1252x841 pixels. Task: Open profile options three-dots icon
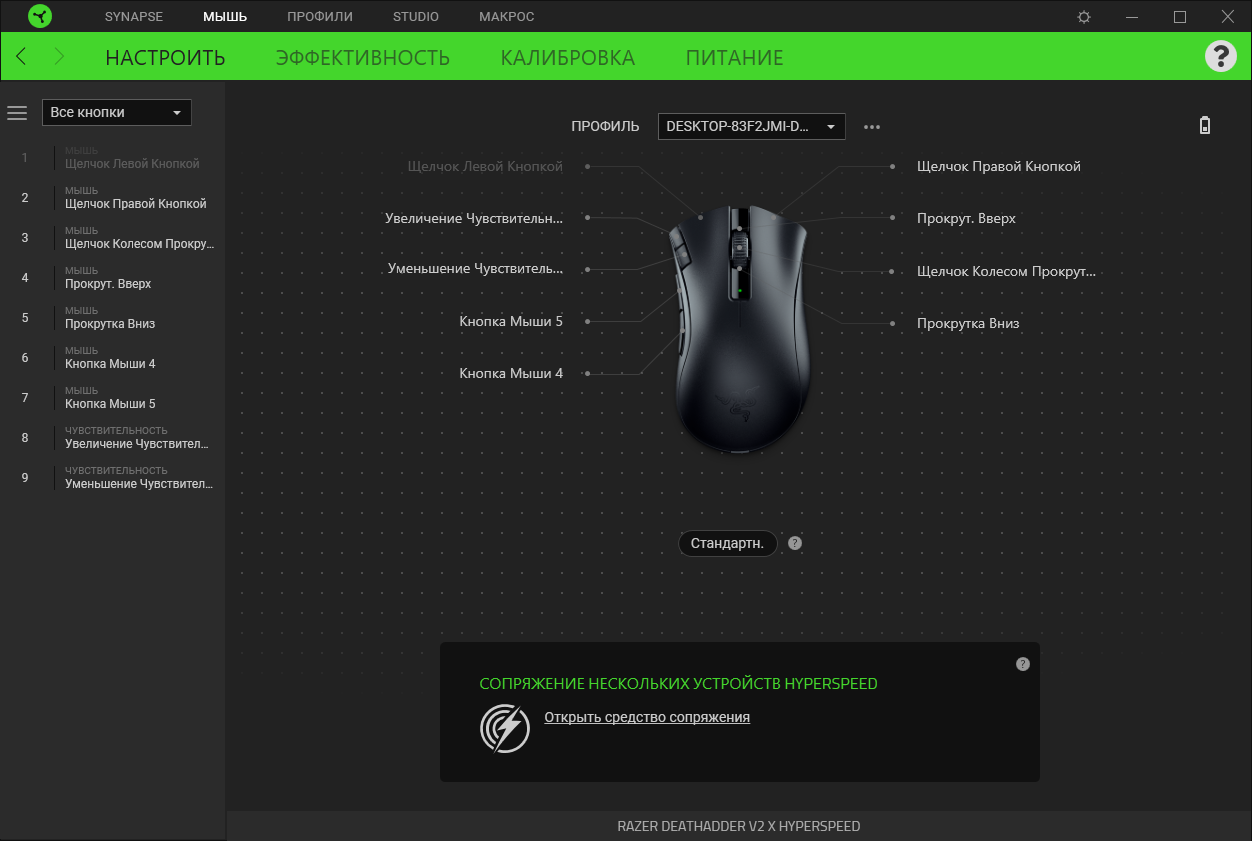coord(872,127)
